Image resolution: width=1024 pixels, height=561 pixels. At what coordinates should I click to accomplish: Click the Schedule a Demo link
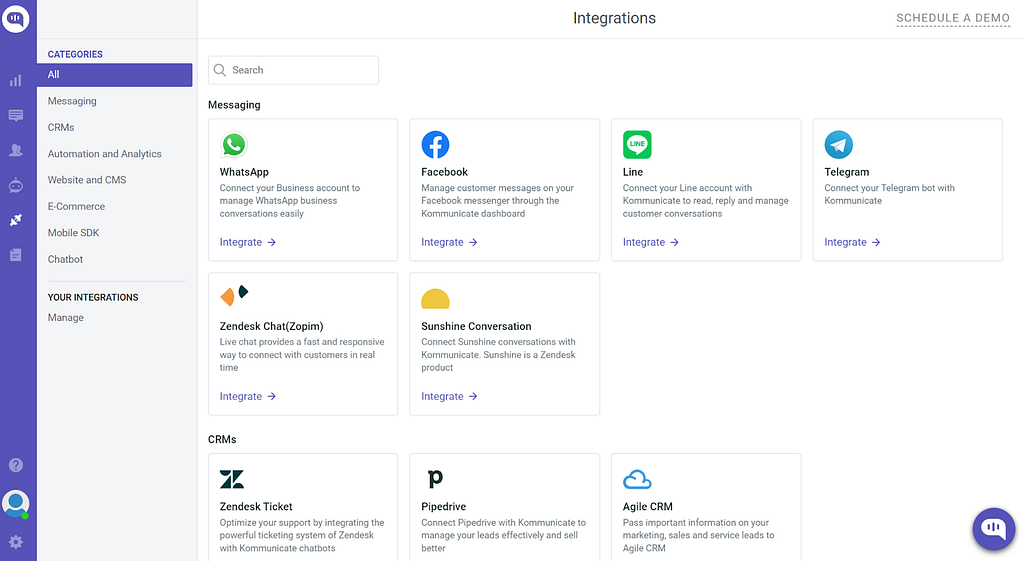[953, 18]
